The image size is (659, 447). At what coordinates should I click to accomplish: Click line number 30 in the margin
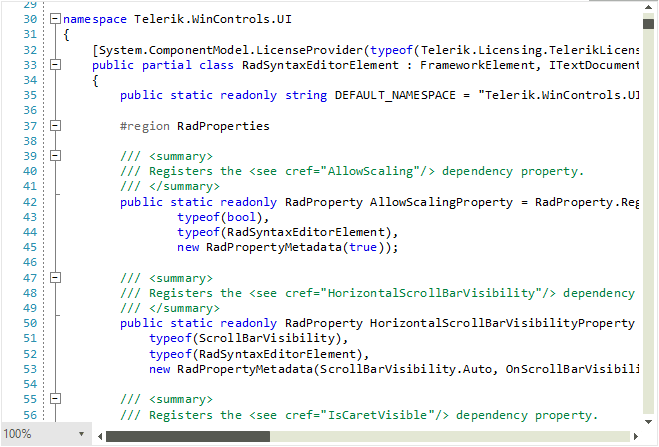tap(30, 19)
